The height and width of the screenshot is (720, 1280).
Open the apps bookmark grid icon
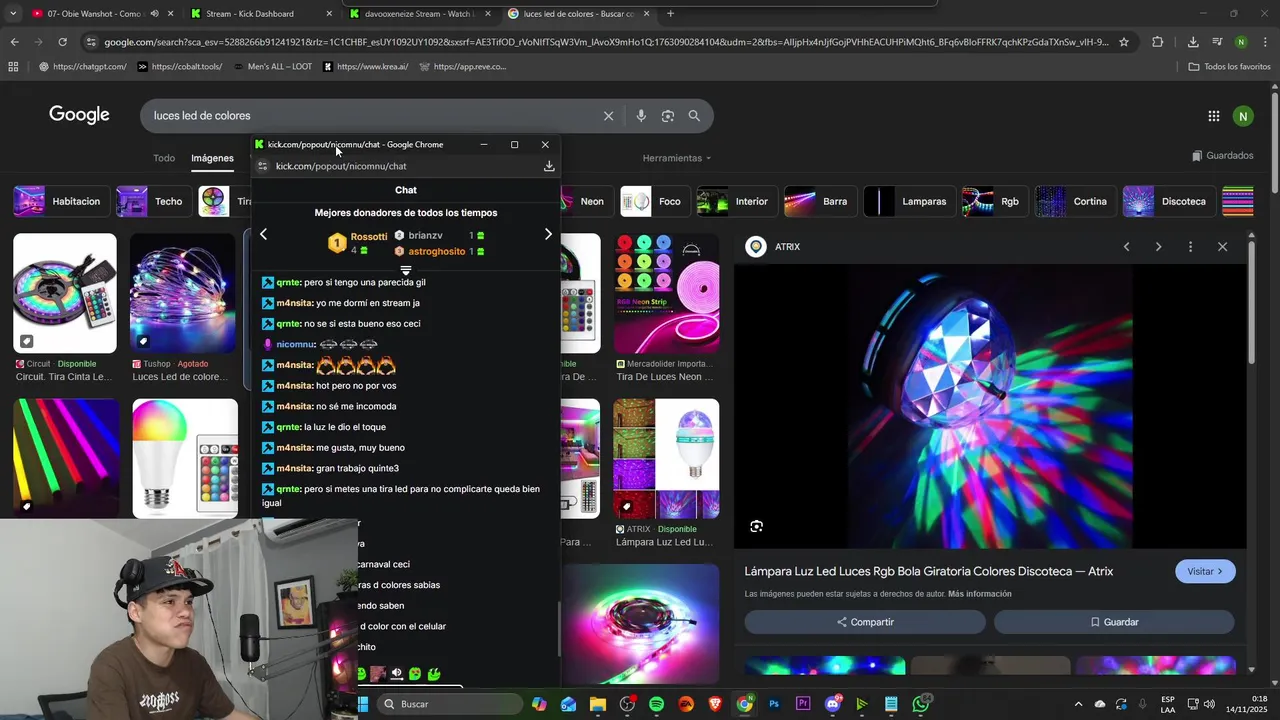(x=13, y=67)
